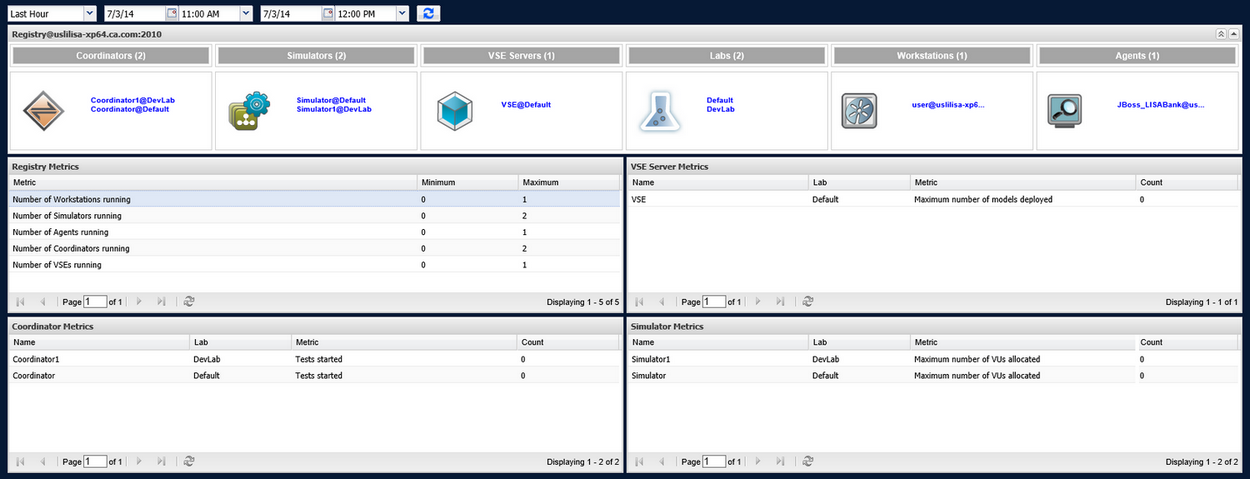Screen dimensions: 1250x479
Task: Go to previous page in VSE Server Metrics
Action: click(x=661, y=301)
